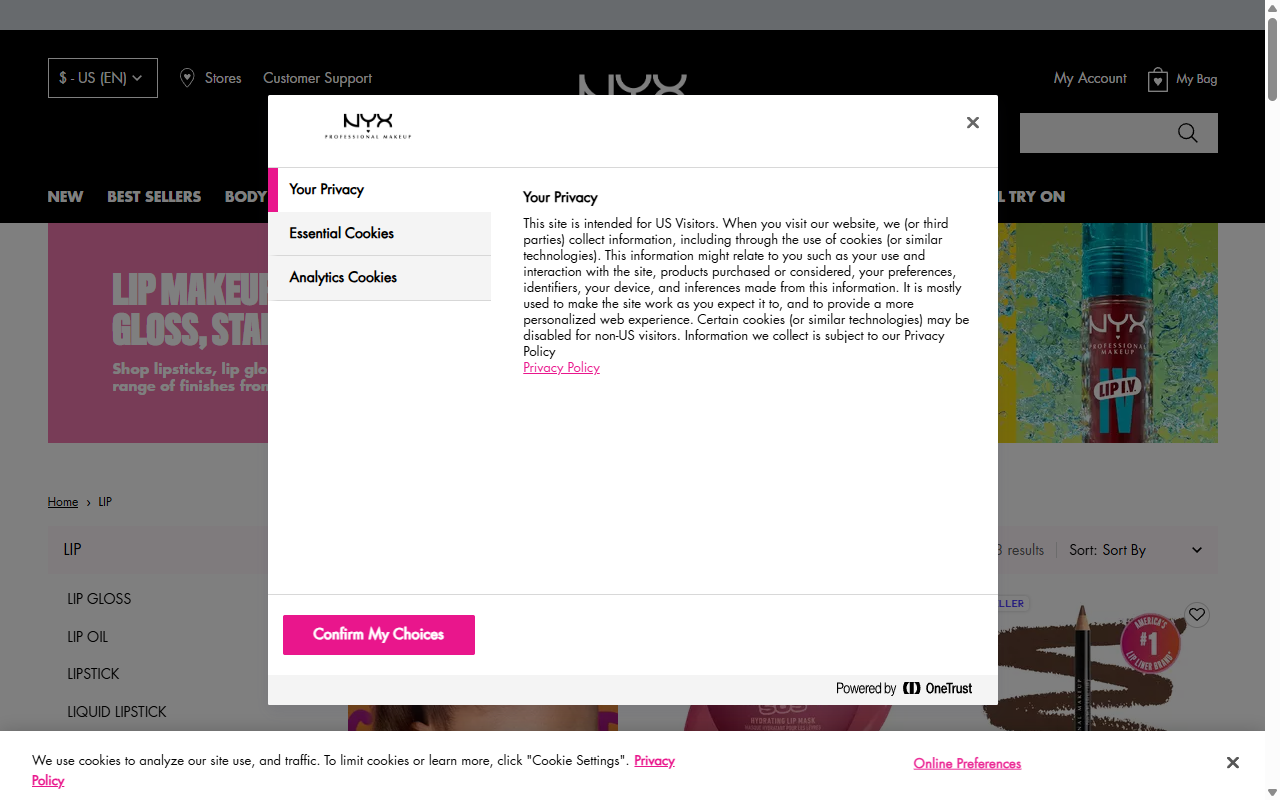Click the My Bag label
1280x800 pixels.
pos(1197,79)
